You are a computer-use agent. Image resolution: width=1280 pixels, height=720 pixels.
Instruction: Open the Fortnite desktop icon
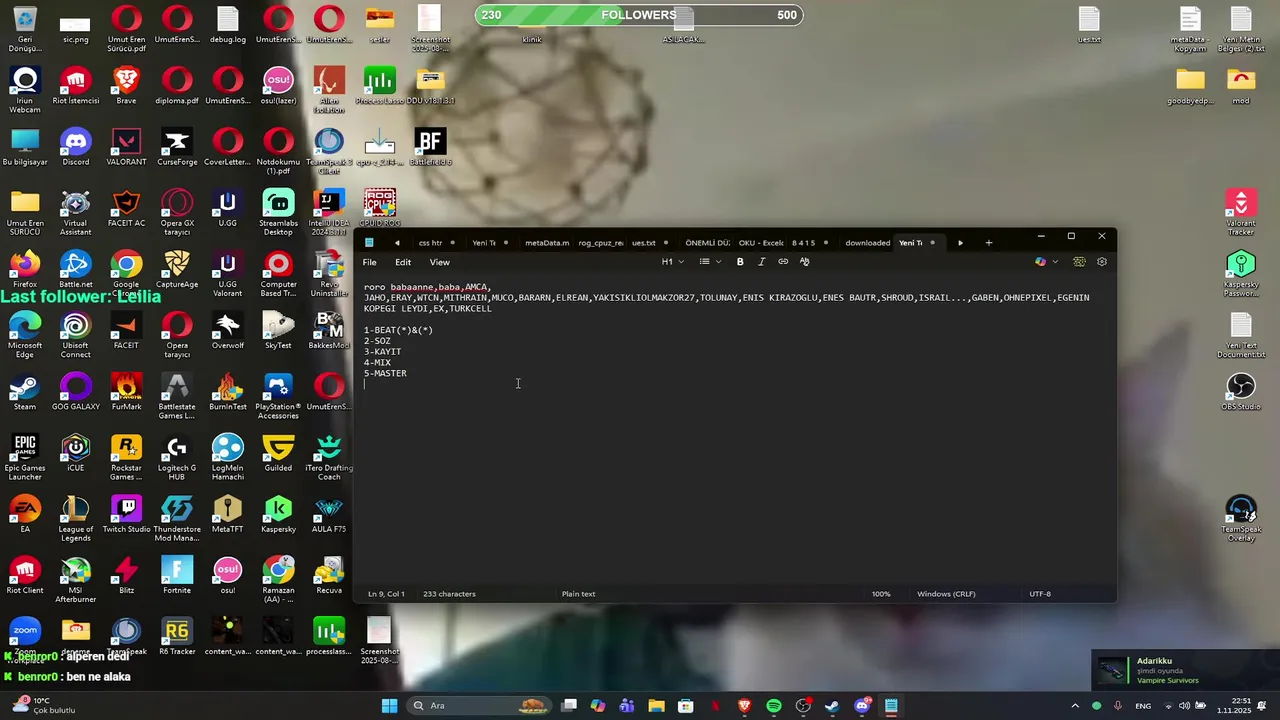click(177, 576)
